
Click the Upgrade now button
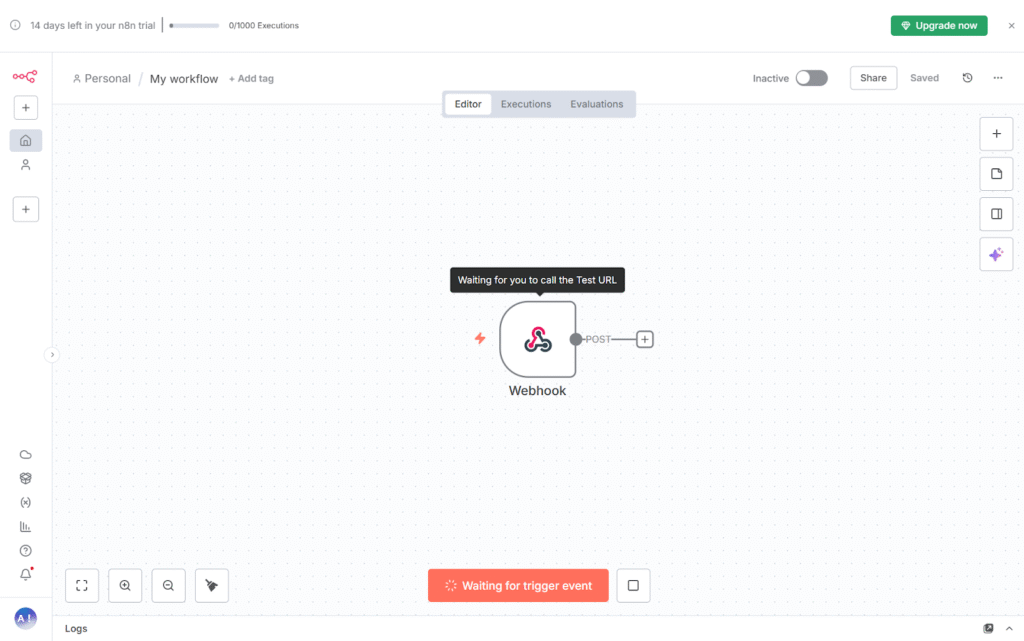coord(938,26)
